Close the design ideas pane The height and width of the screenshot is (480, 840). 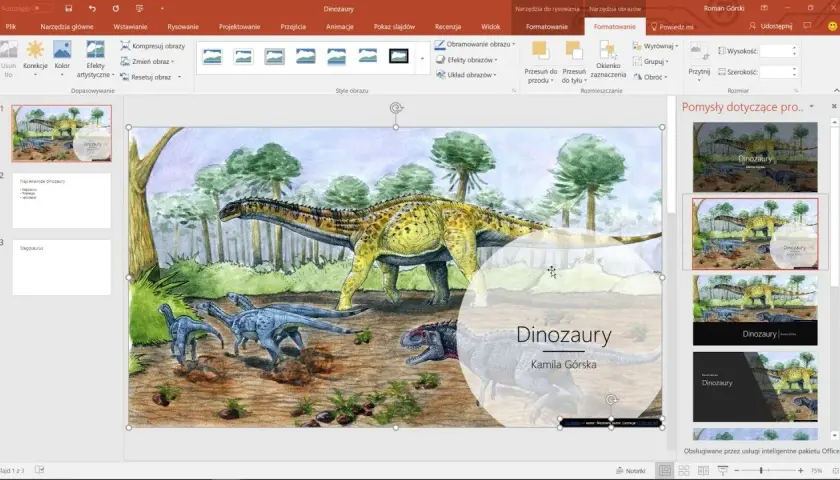click(834, 107)
